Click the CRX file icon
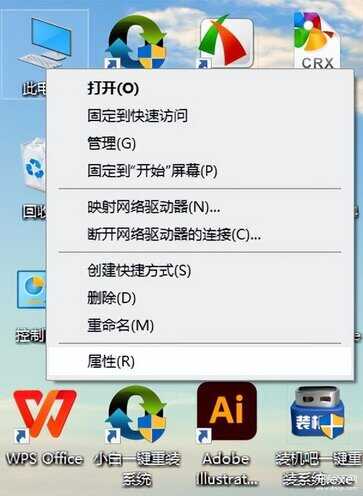 click(x=316, y=40)
